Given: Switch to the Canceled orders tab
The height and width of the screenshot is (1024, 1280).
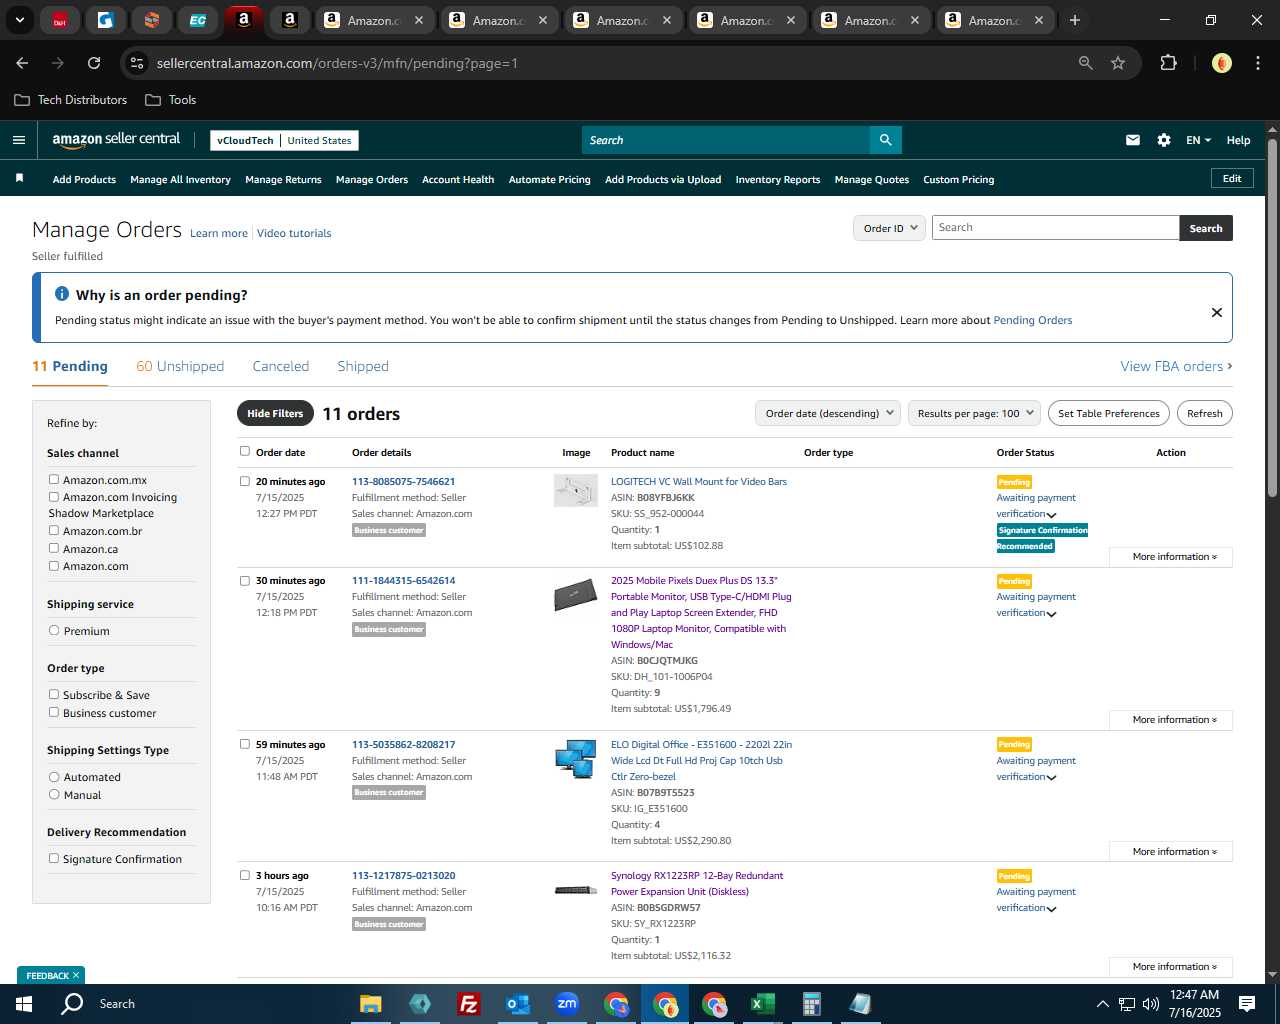Looking at the screenshot, I should [x=281, y=366].
